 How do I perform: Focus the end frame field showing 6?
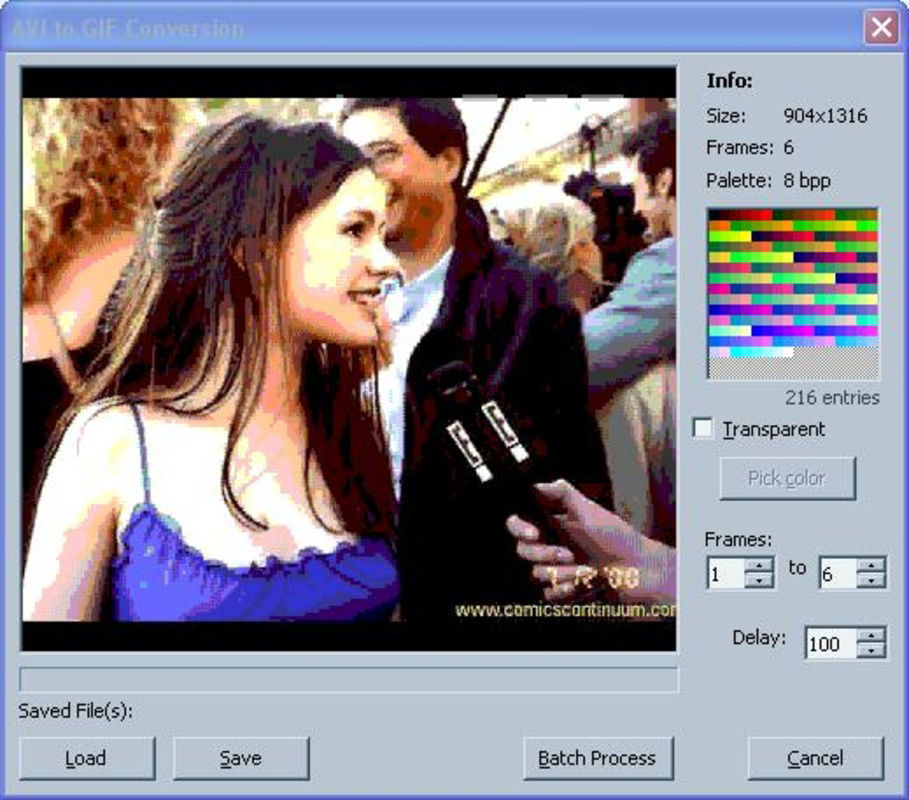[x=838, y=573]
